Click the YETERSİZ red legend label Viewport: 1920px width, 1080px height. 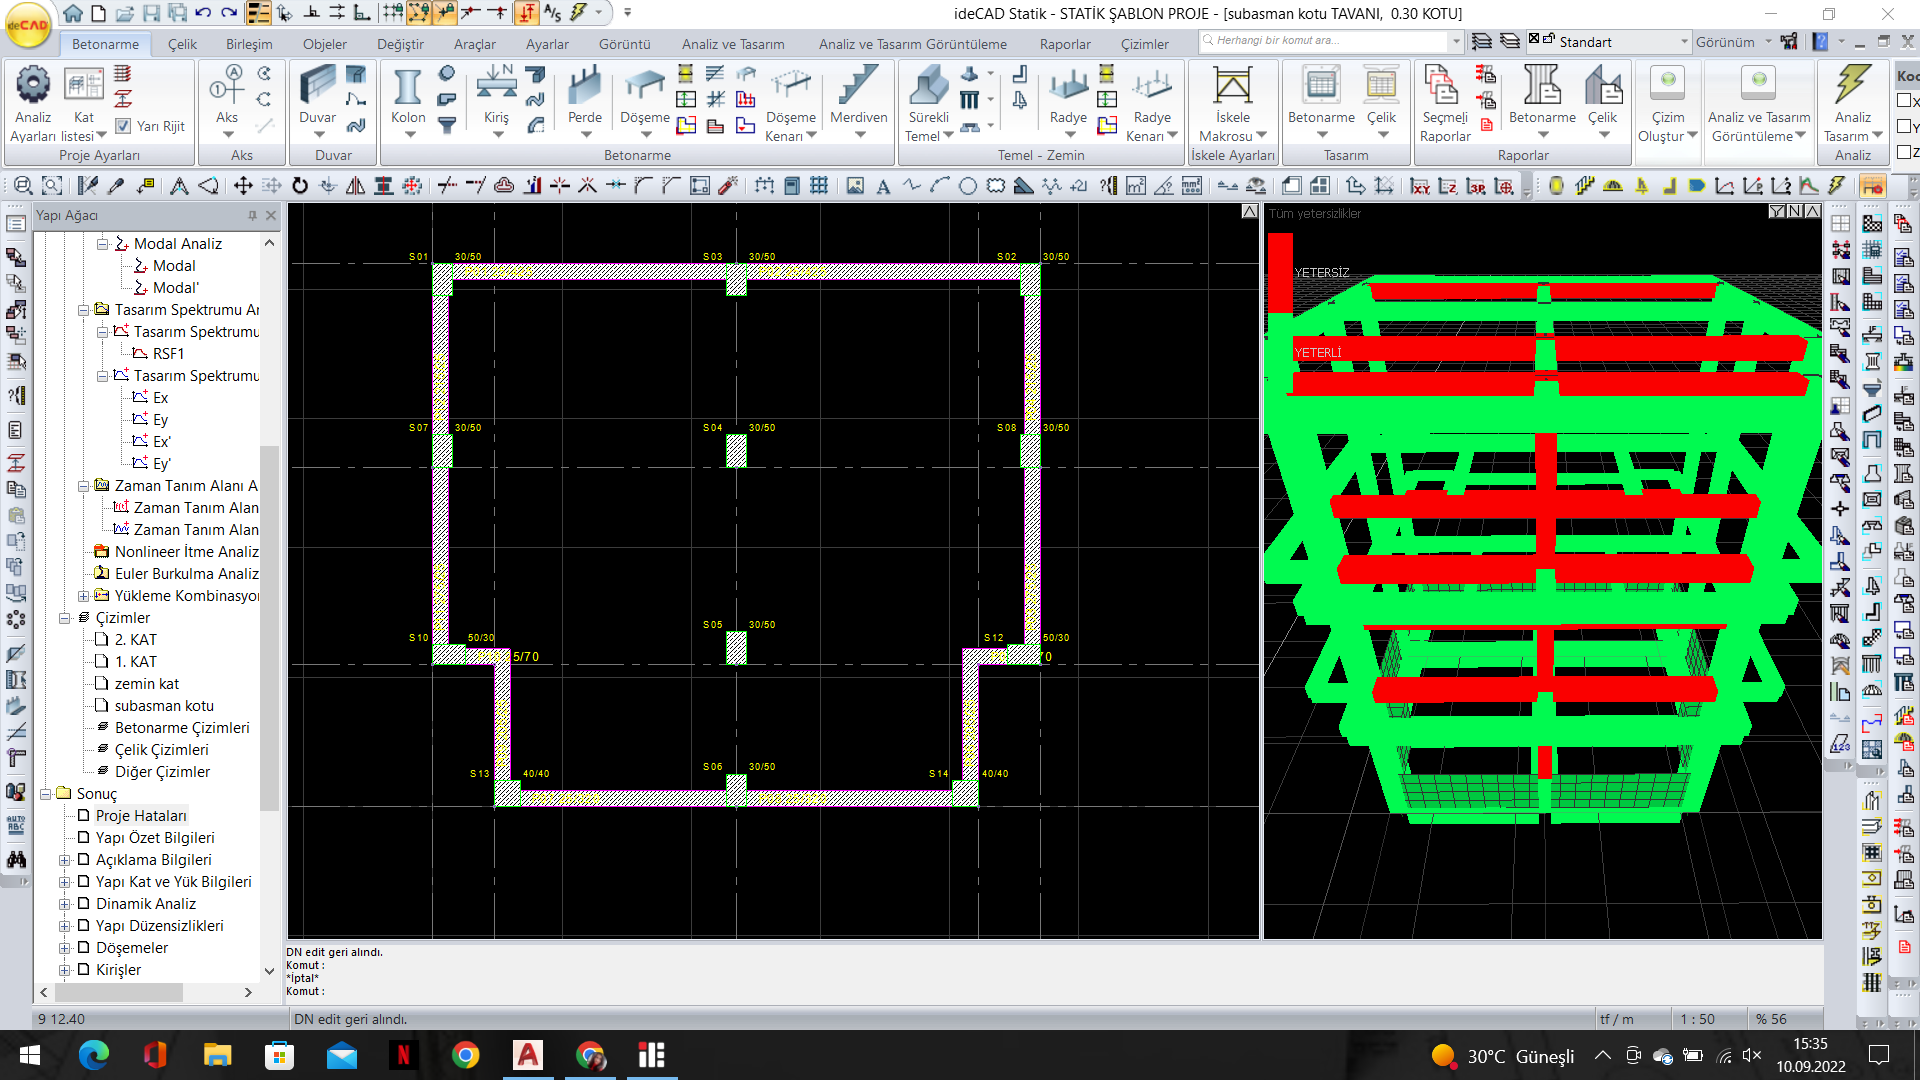coord(1322,272)
